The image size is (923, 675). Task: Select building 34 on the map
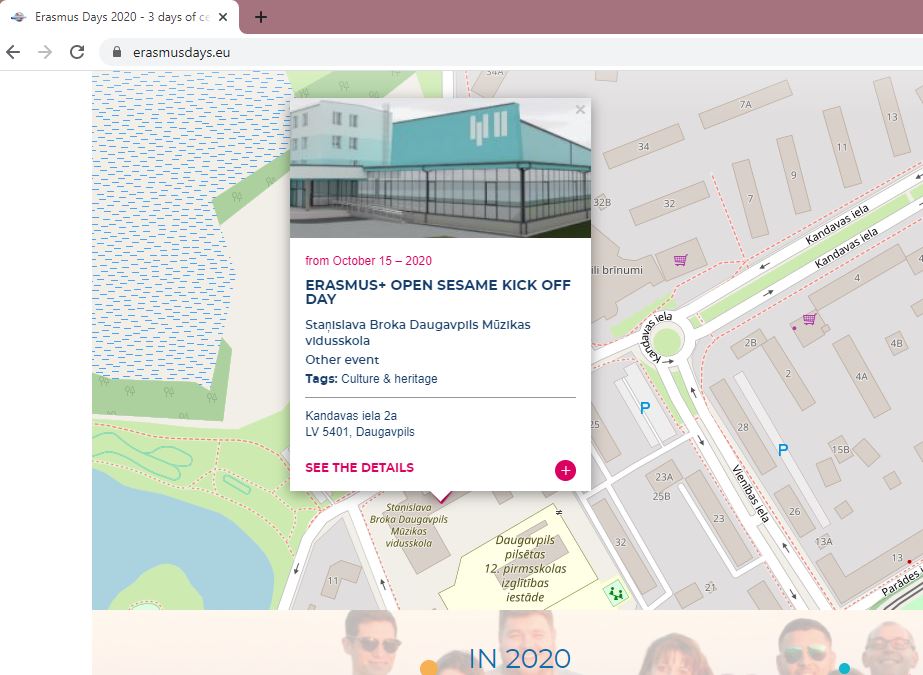pos(643,146)
